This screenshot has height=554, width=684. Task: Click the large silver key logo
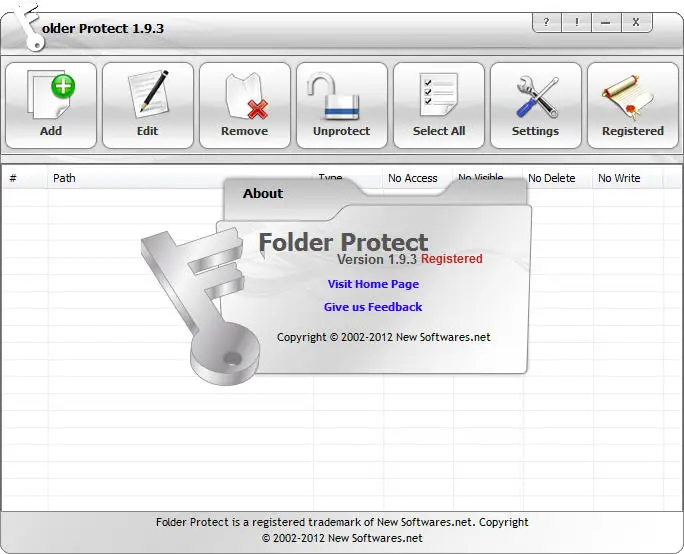tap(201, 308)
